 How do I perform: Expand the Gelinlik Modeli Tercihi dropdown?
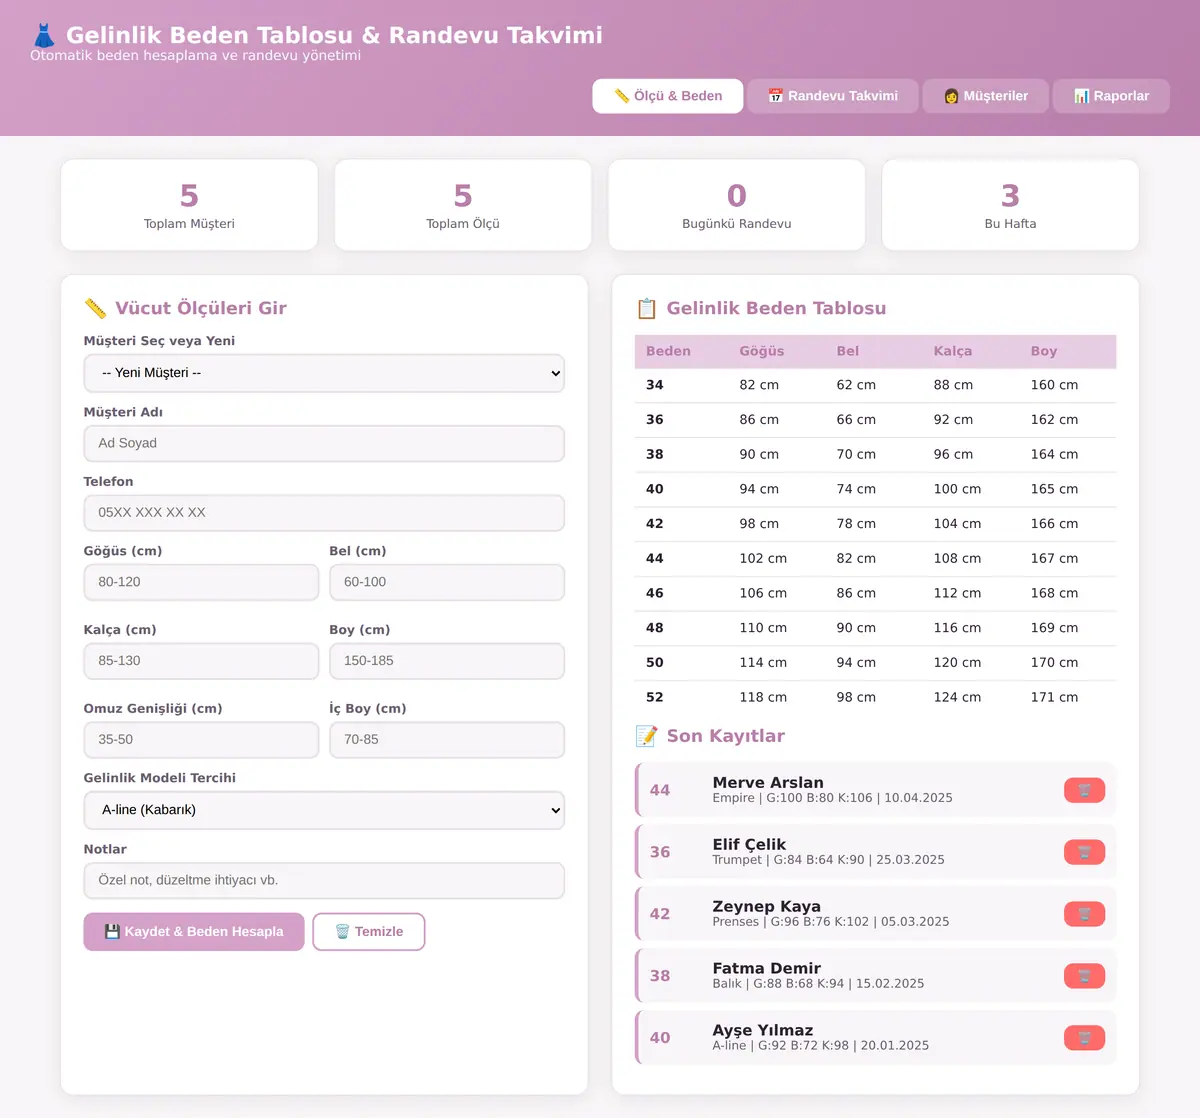coord(324,810)
